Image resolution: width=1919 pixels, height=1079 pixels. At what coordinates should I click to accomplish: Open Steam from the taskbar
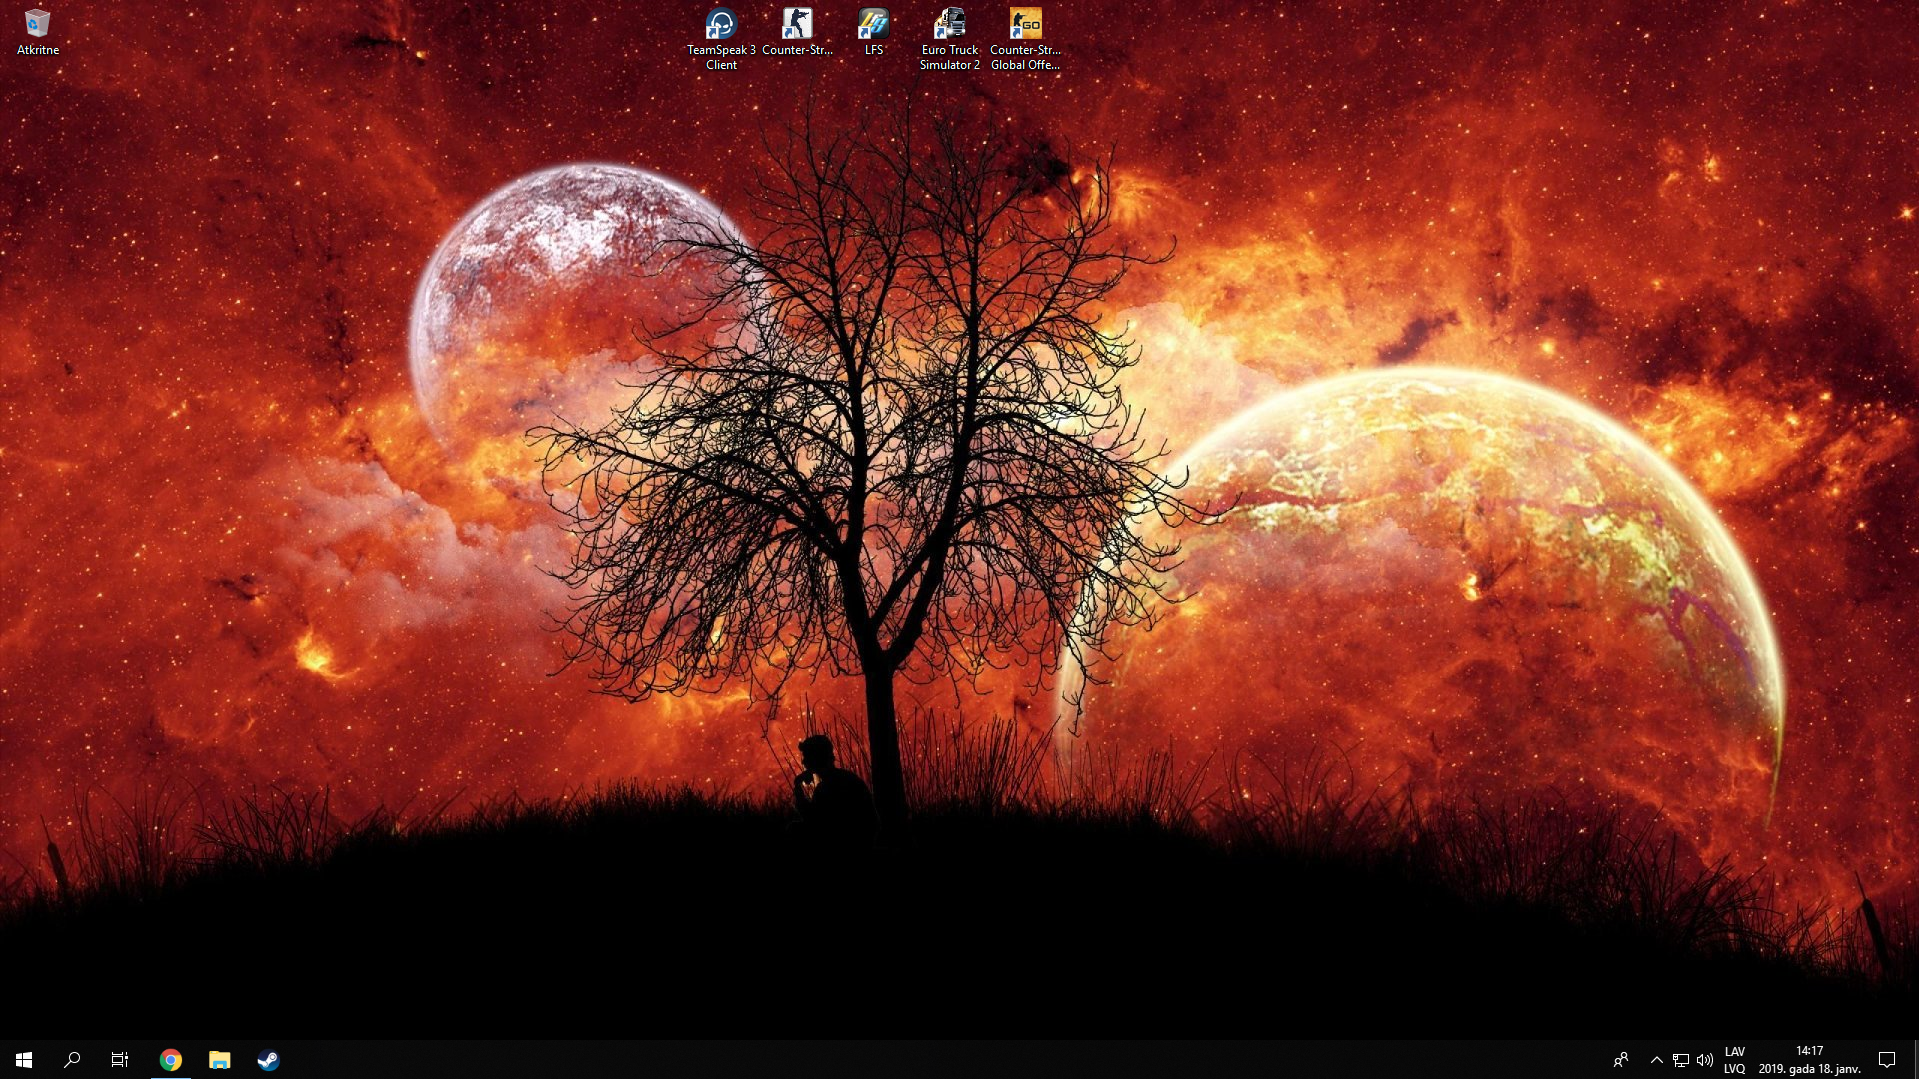tap(268, 1060)
